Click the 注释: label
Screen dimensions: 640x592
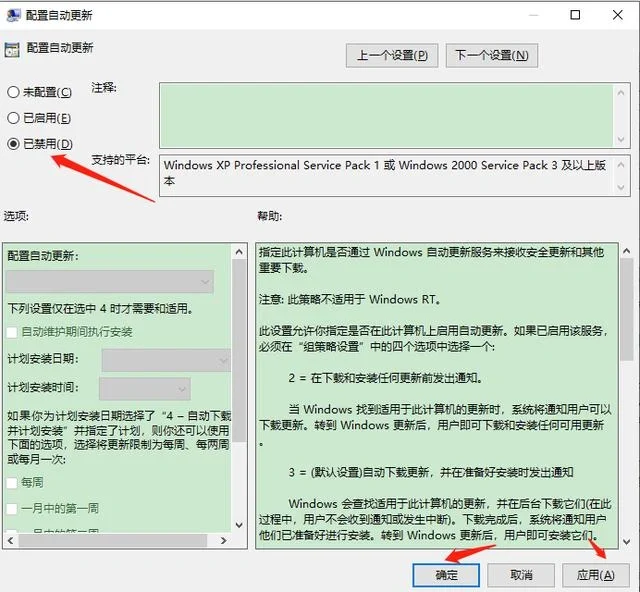pos(104,88)
